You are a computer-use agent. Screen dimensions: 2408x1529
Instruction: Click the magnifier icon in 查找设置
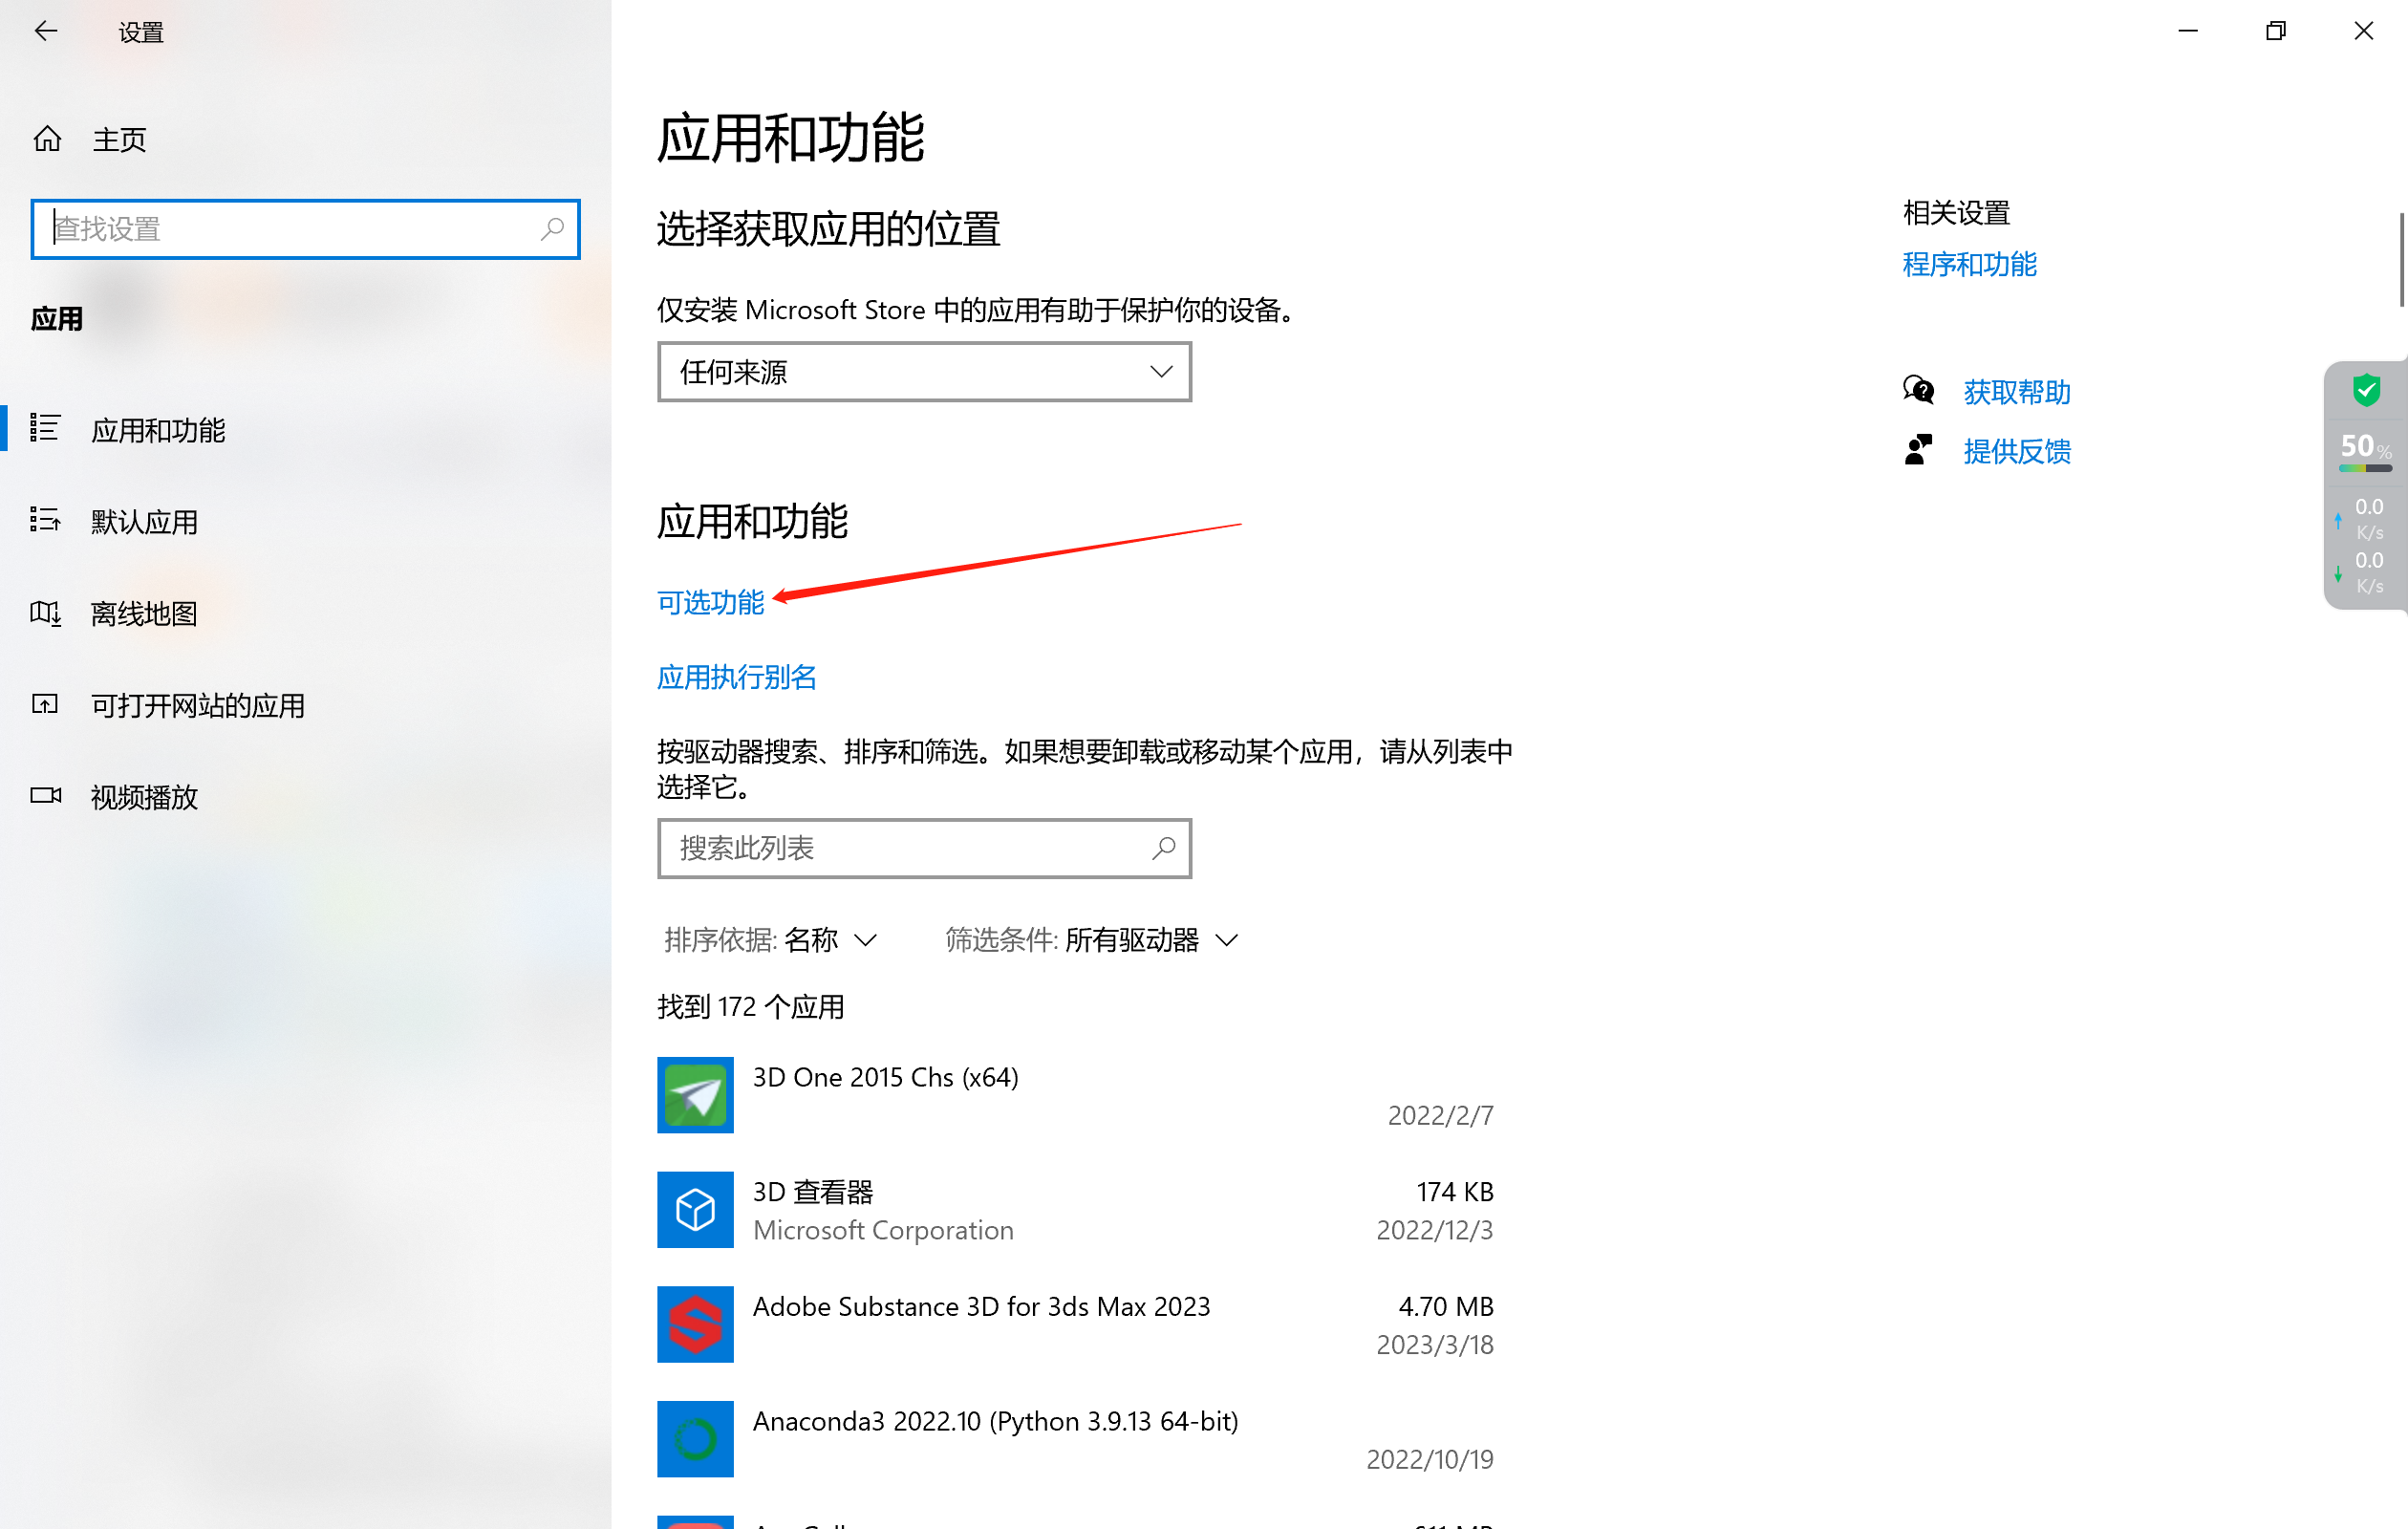click(552, 229)
